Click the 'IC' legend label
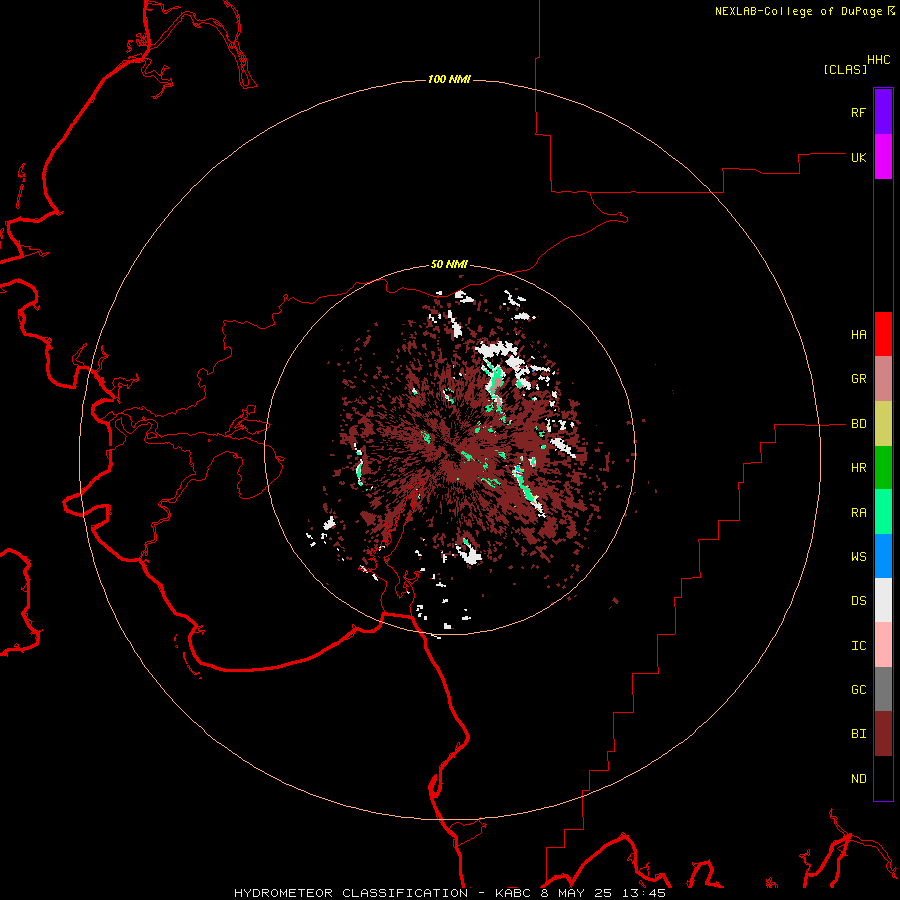This screenshot has width=900, height=900. 858,646
